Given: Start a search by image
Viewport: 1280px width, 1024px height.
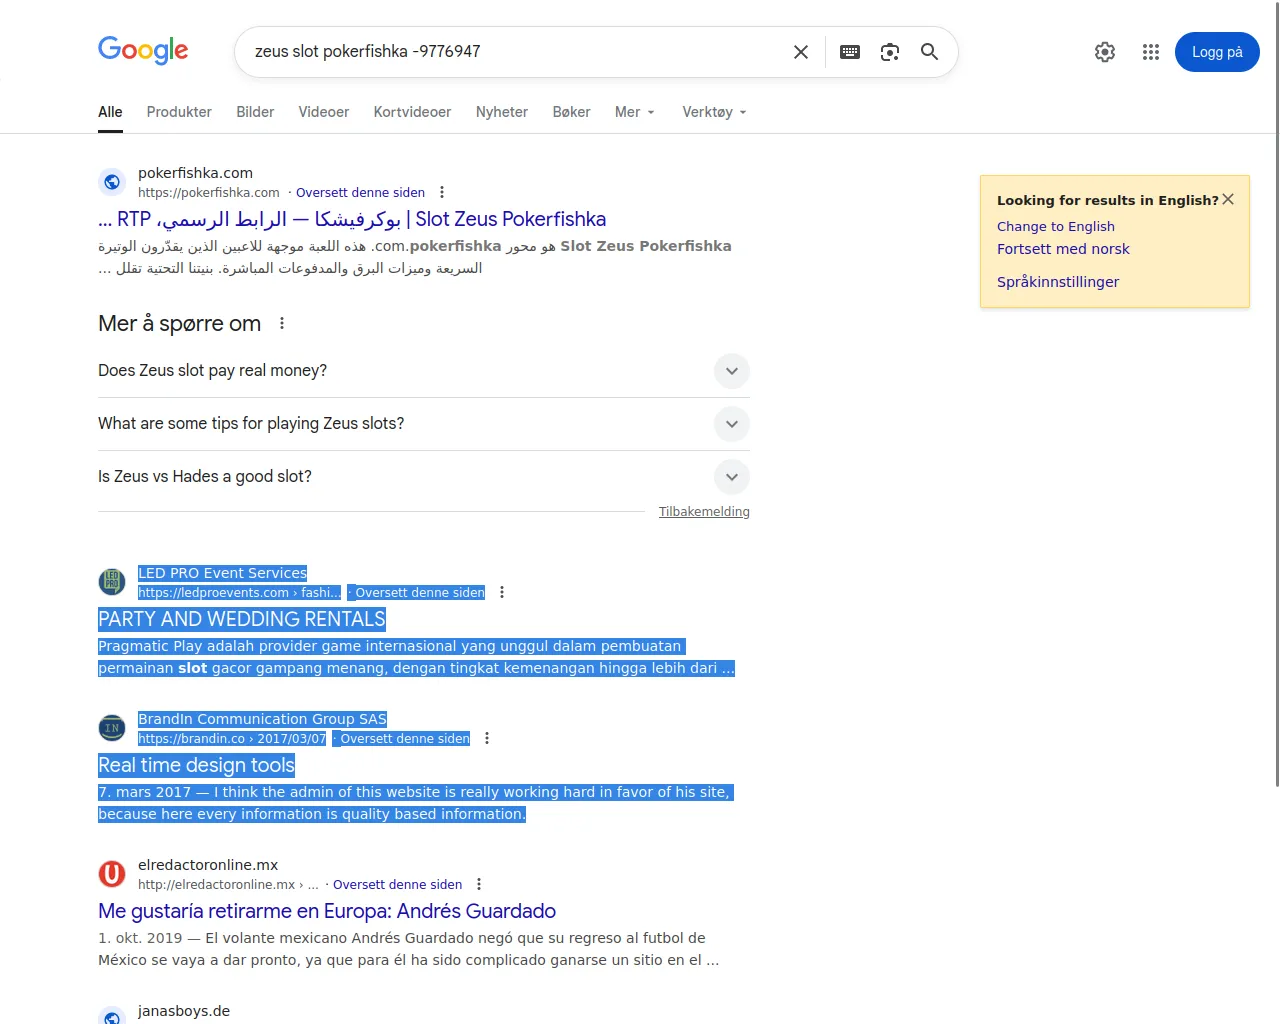Looking at the screenshot, I should click(889, 52).
